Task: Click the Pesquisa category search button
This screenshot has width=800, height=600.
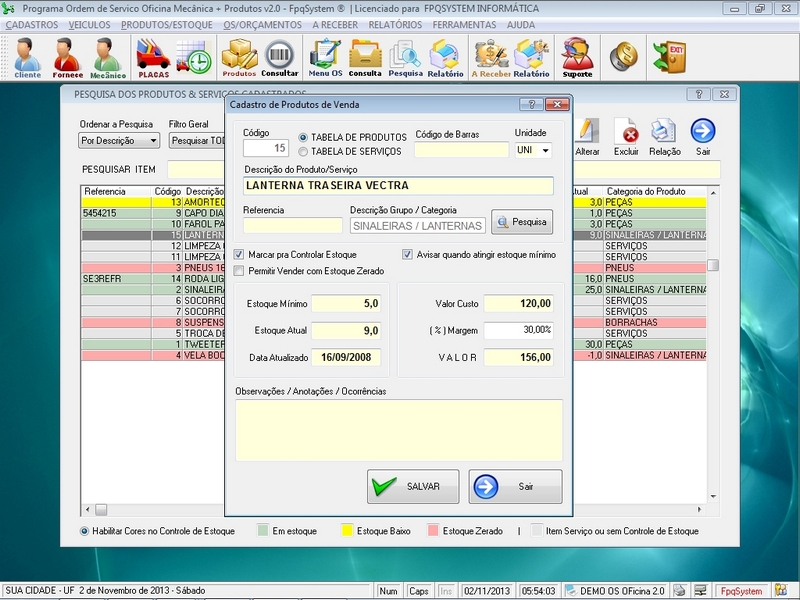Action: click(522, 222)
